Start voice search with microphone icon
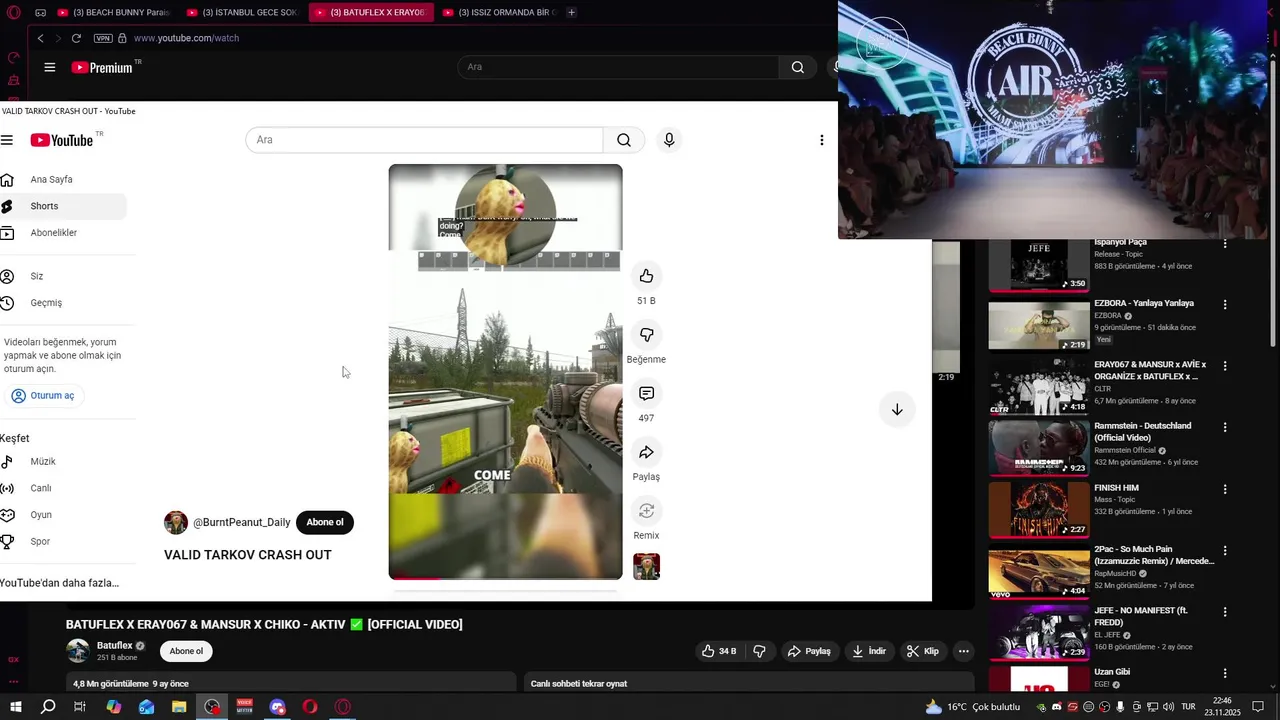Viewport: 1280px width, 720px height. point(669,140)
